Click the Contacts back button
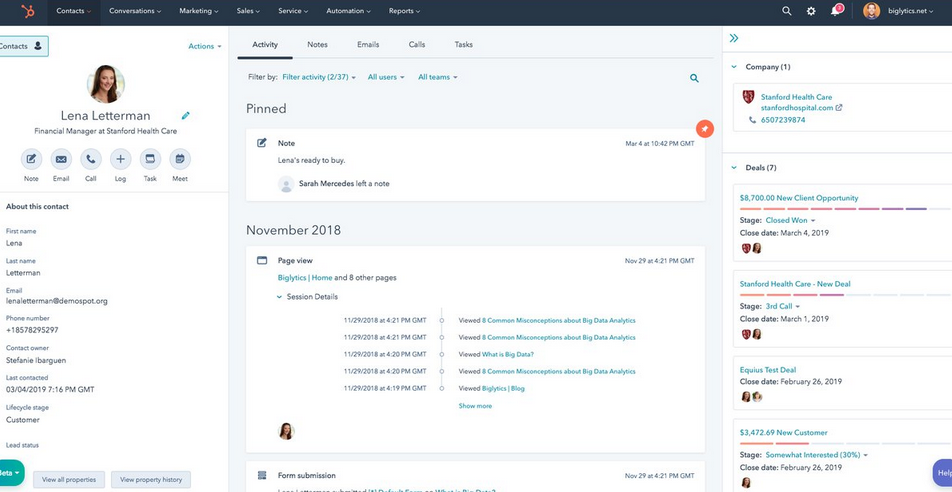Screen dimensions: 952x492 point(22,46)
